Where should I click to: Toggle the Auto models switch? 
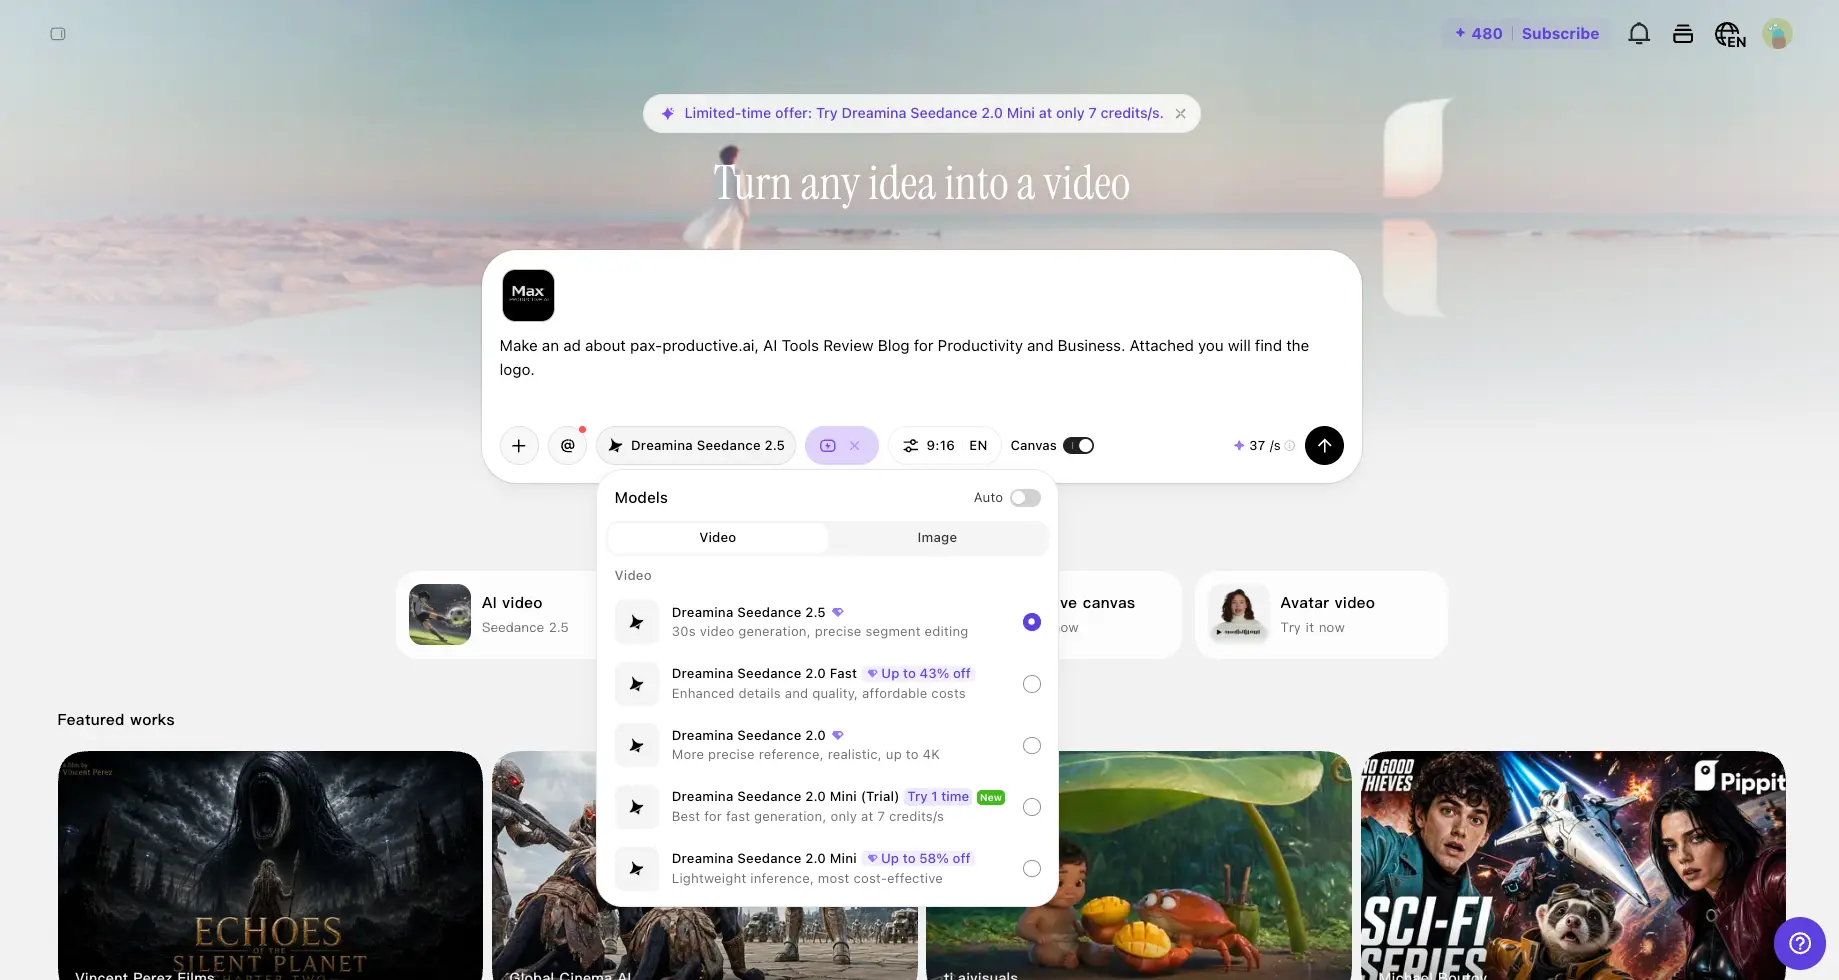(x=1025, y=498)
